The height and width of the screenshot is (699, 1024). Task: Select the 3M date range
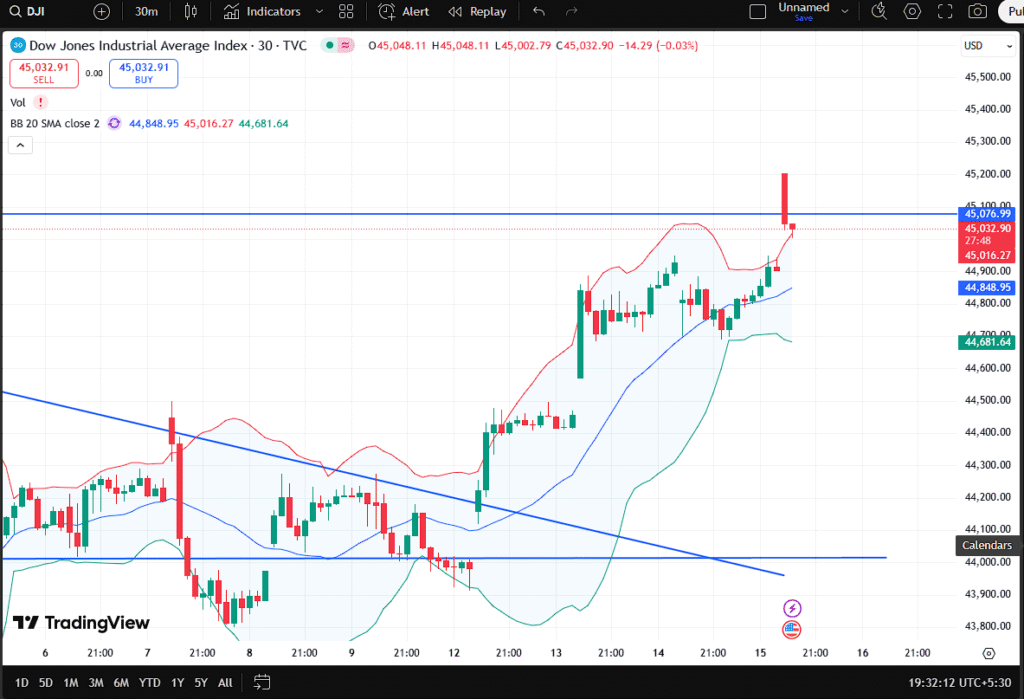tap(96, 683)
